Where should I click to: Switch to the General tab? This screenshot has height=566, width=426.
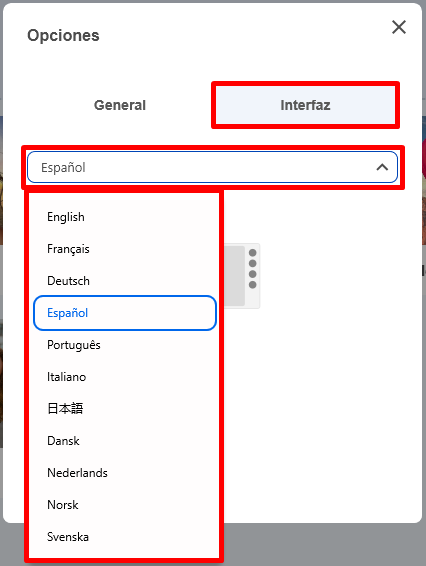tap(120, 105)
